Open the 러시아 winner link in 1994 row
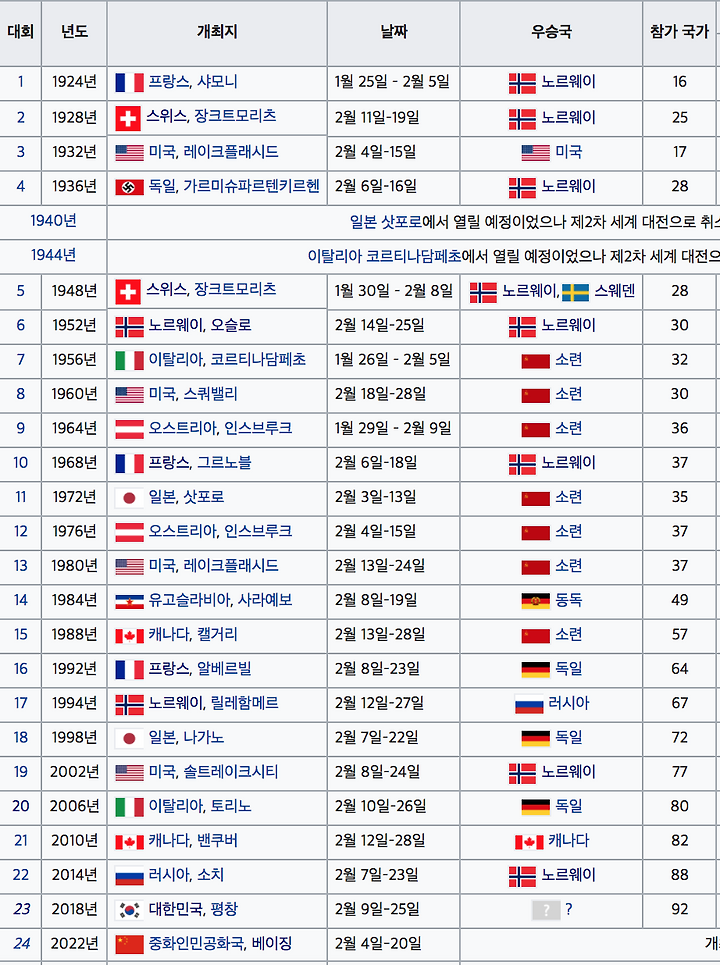This screenshot has height=965, width=720. coord(569,703)
